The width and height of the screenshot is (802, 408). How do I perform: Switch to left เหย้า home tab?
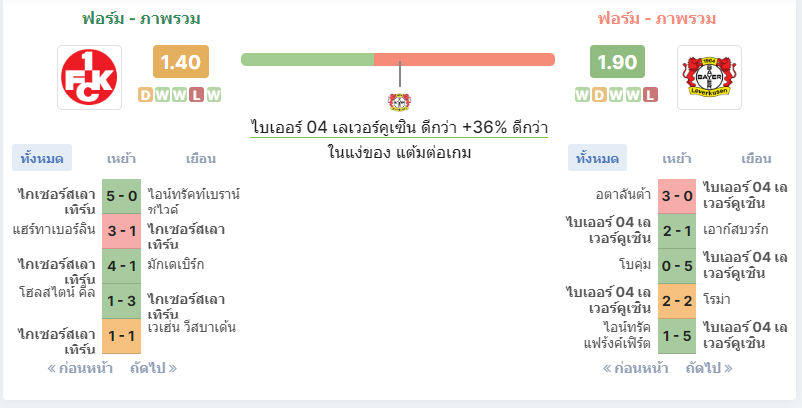(x=121, y=158)
